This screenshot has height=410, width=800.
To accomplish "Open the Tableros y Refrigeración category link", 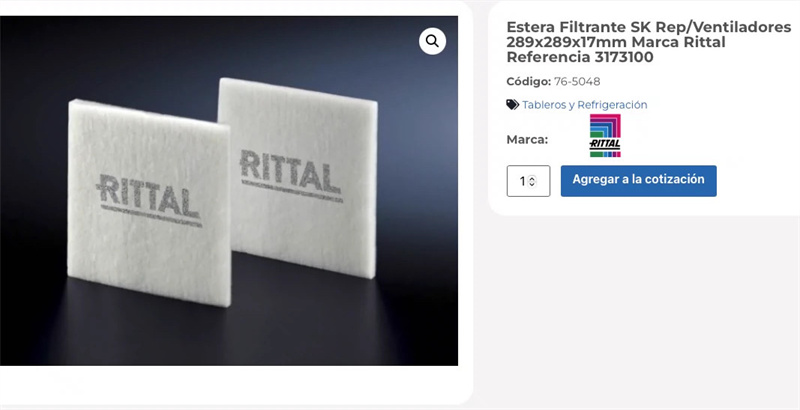I will tap(585, 105).
